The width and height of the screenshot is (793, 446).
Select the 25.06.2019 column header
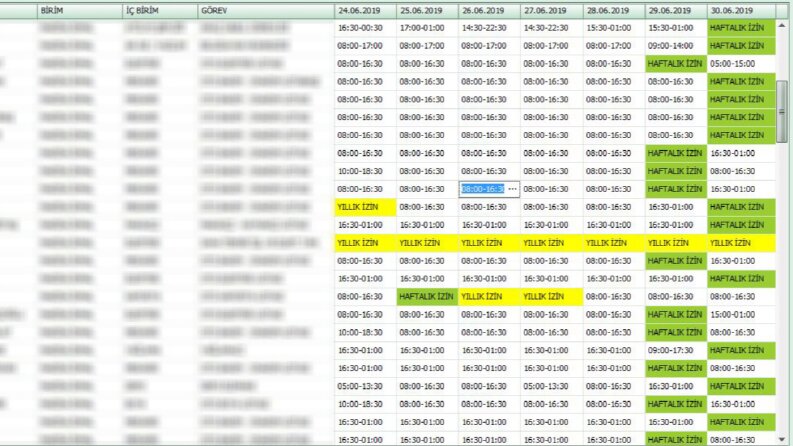427,11
